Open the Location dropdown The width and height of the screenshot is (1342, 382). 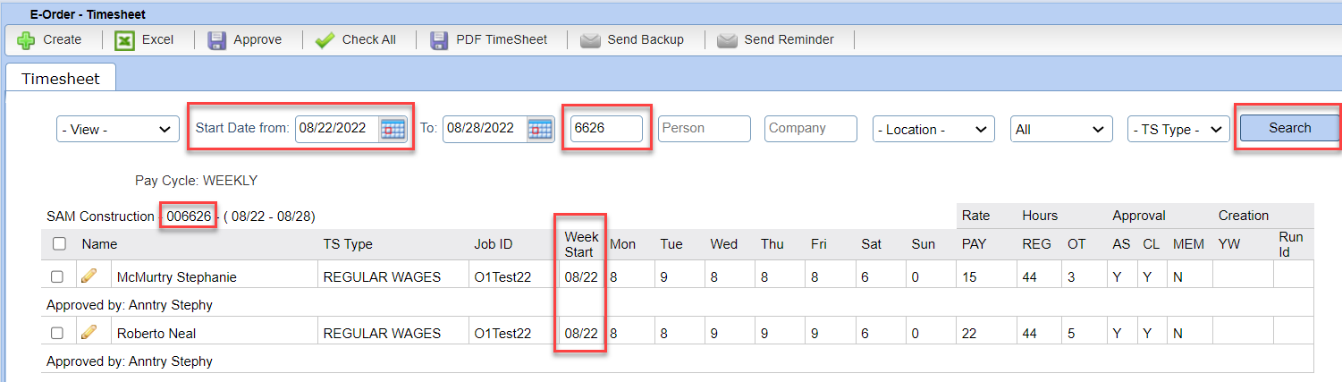(x=933, y=129)
